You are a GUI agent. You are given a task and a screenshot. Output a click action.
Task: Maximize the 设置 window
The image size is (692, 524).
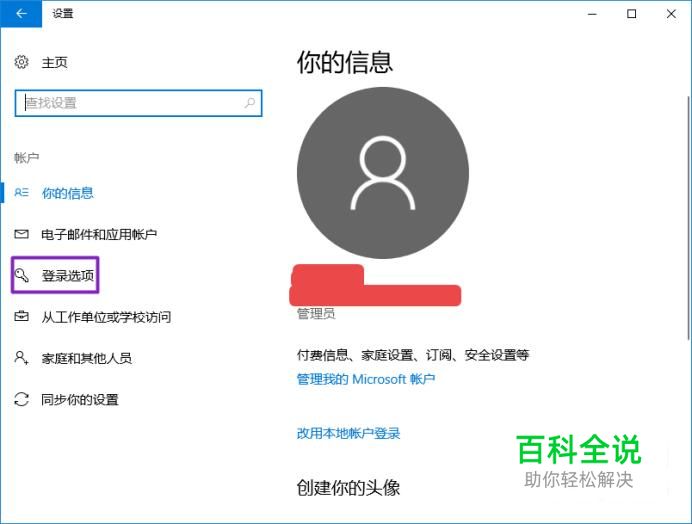click(x=632, y=14)
